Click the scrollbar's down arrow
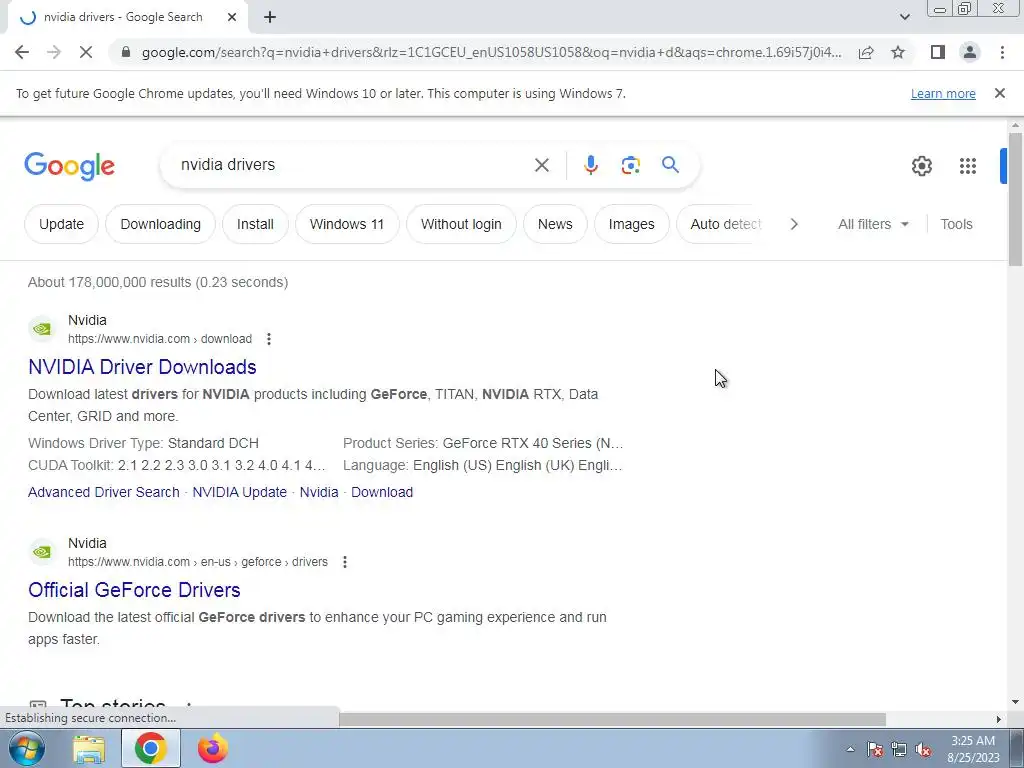This screenshot has height=768, width=1024. [1015, 703]
